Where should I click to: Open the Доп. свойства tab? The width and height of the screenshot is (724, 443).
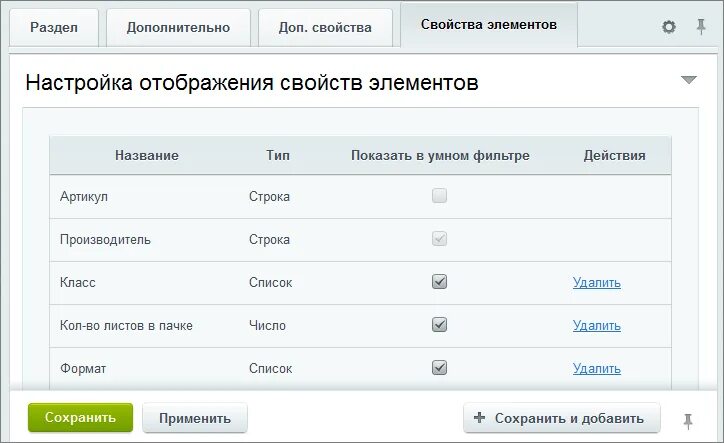(x=325, y=27)
